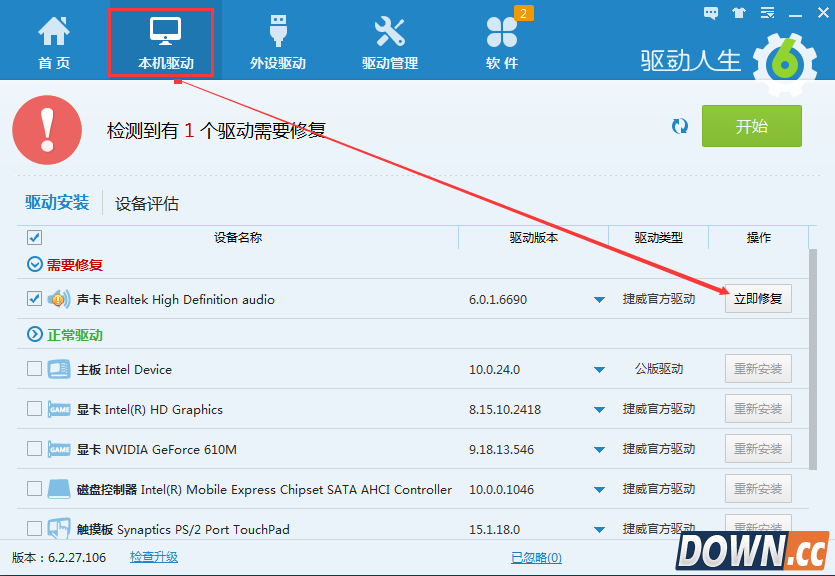Open the 本机驱动 local driver scan icon

pos(161,40)
